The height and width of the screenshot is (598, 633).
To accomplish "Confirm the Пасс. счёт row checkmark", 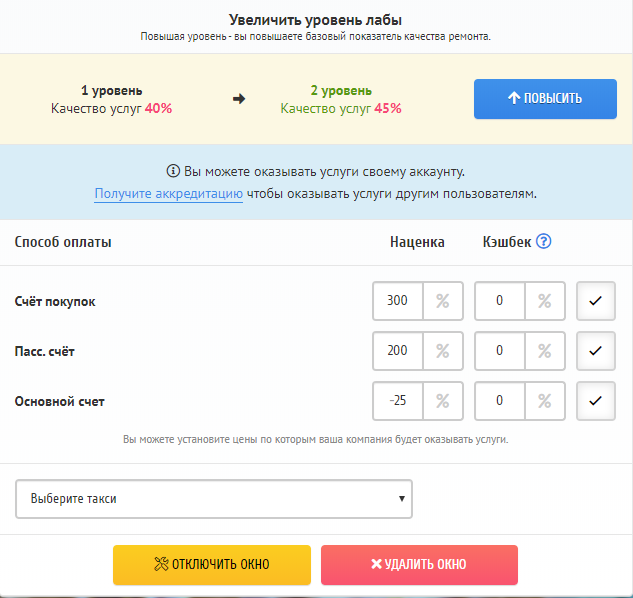I will coord(595,351).
